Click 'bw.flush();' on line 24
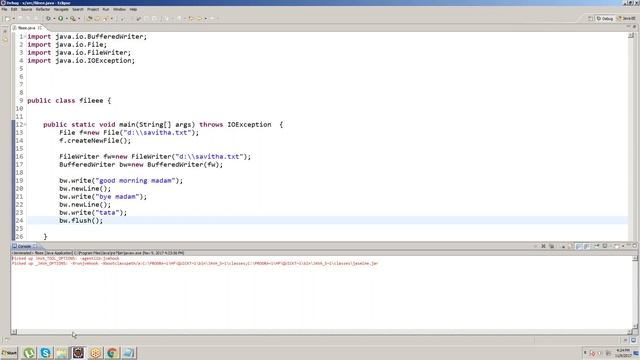The image size is (640, 360). pyautogui.click(x=81, y=220)
